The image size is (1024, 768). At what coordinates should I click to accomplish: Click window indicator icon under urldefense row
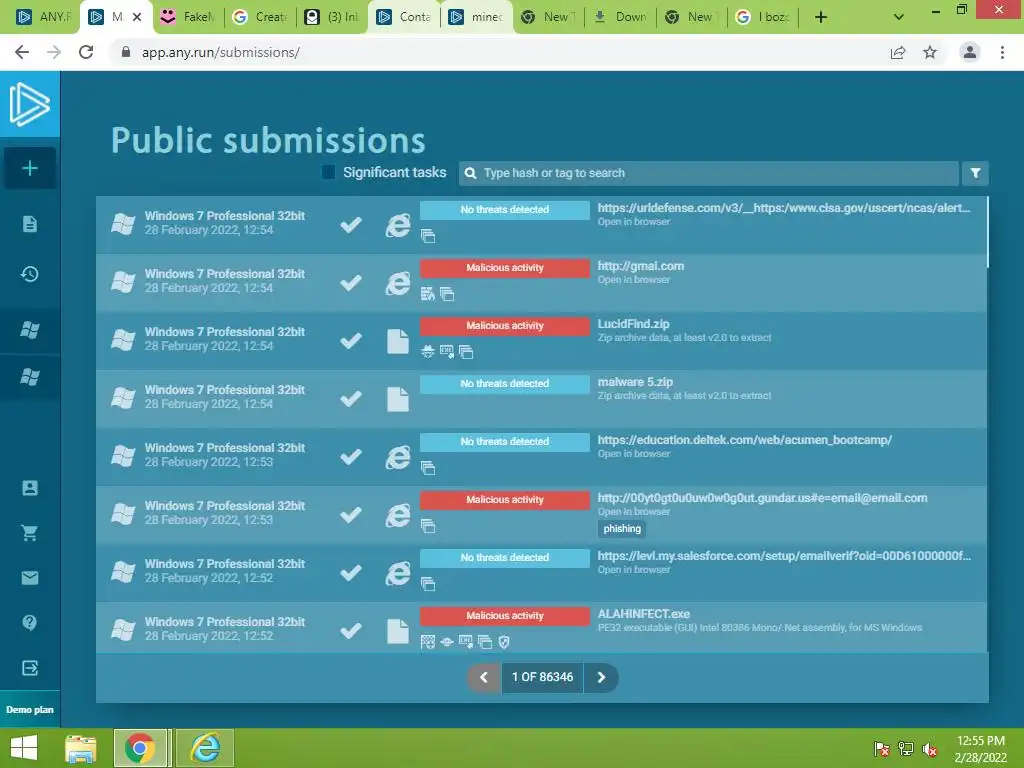[x=428, y=236]
